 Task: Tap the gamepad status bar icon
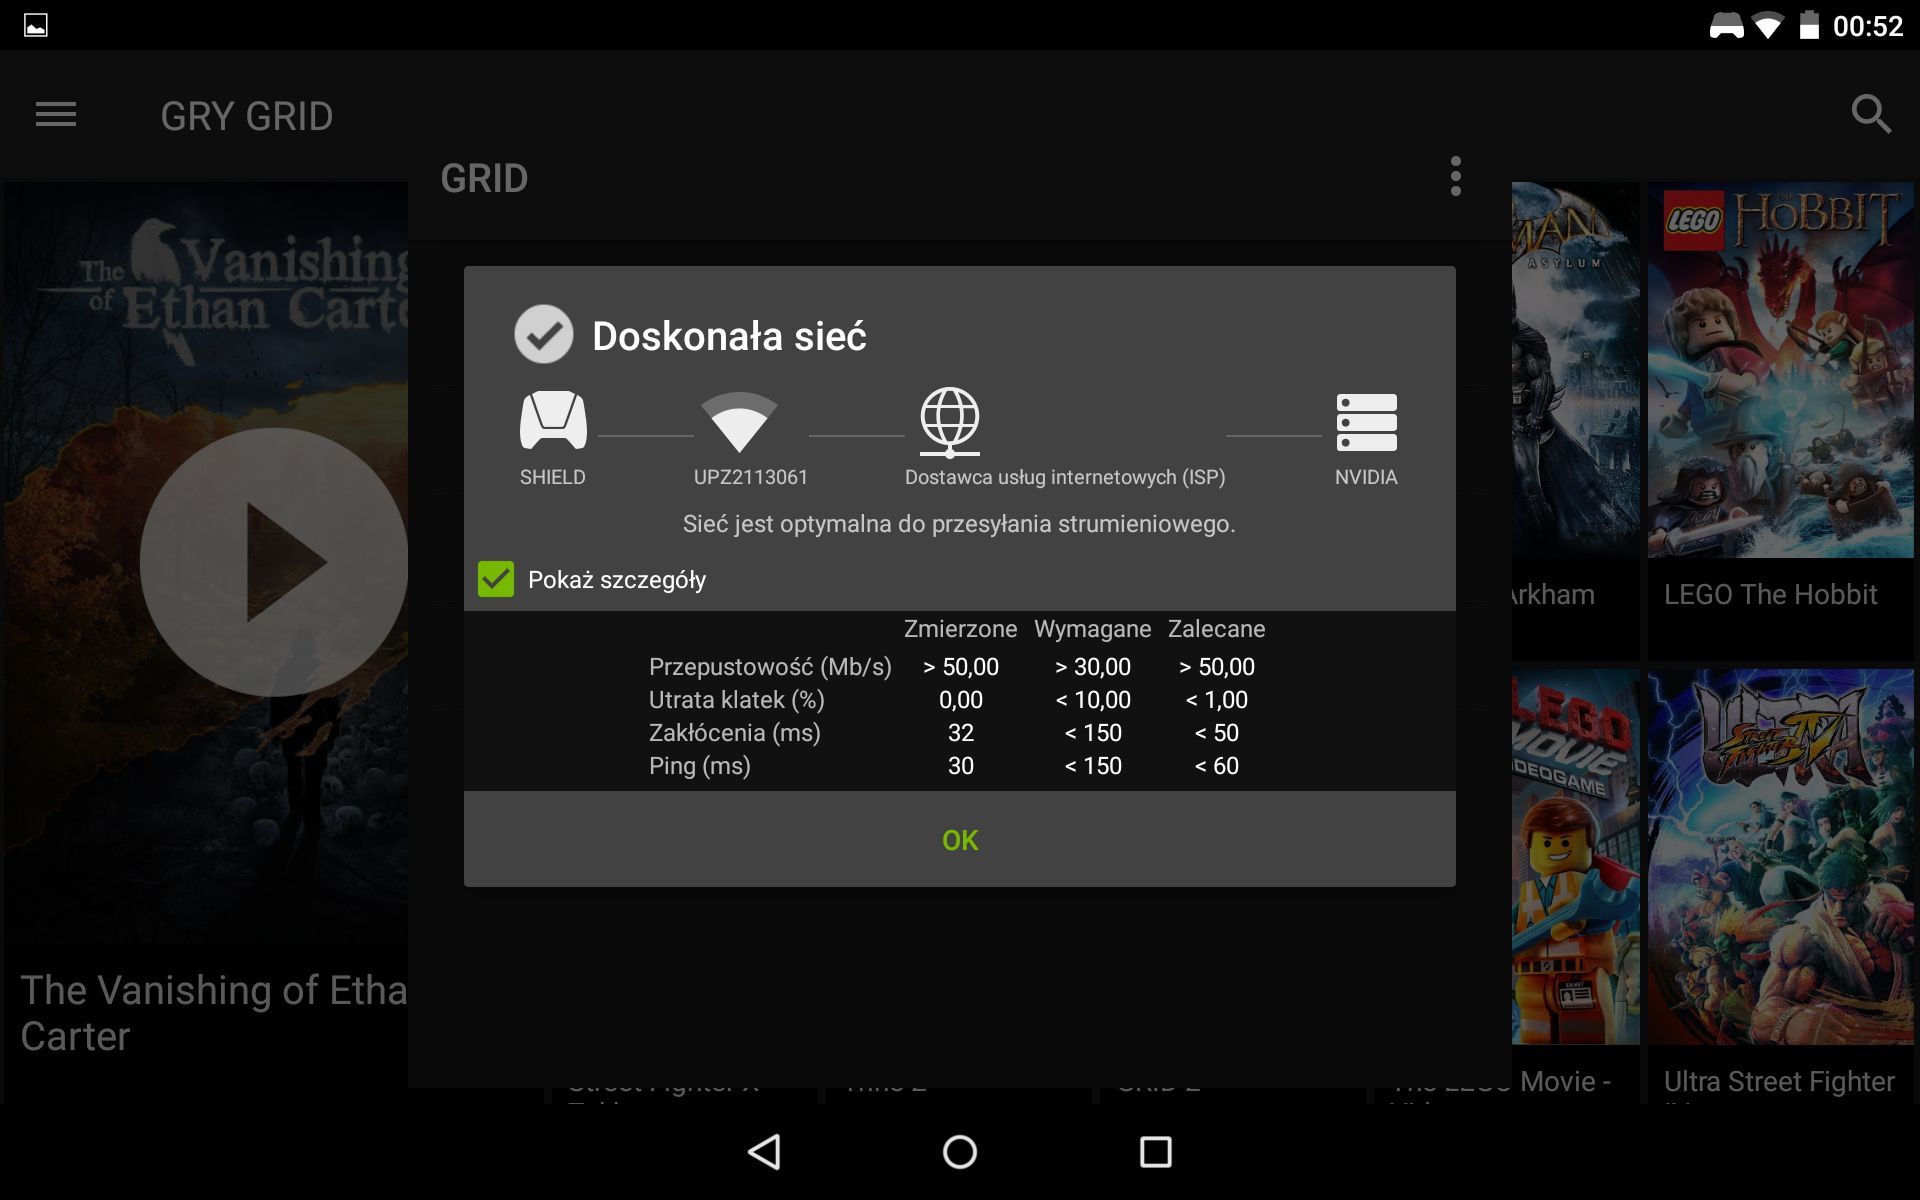coord(1726,26)
